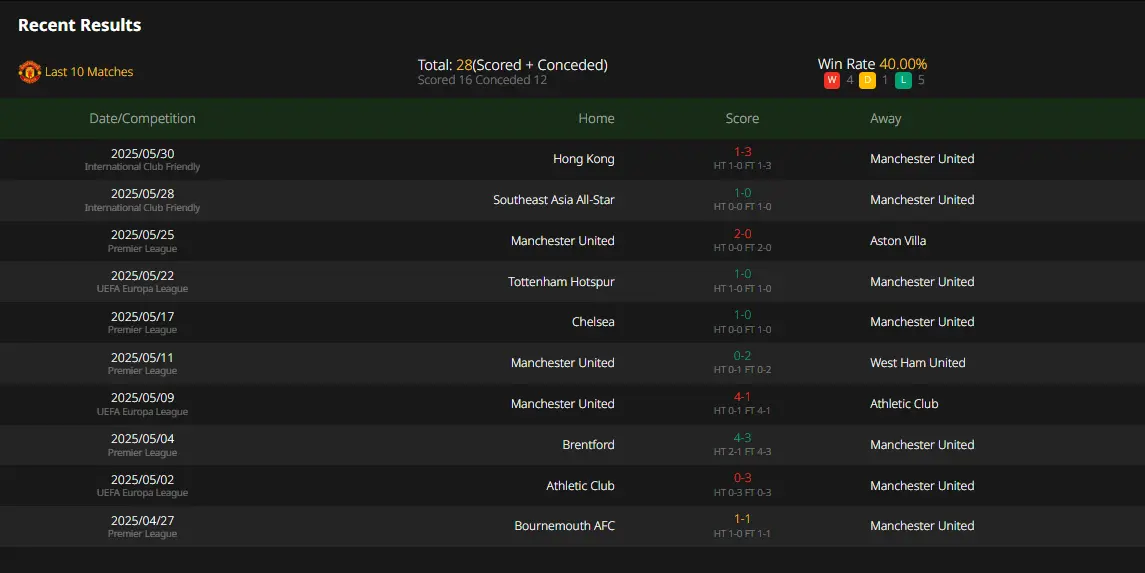Open the Hong Kong 1-3 score
Viewport: 1145px width, 573px height.
coord(743,152)
